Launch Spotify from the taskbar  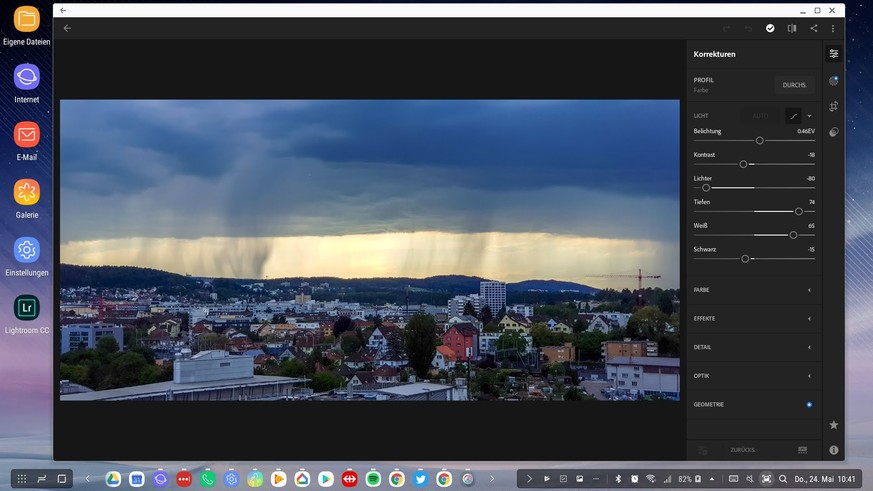(373, 479)
